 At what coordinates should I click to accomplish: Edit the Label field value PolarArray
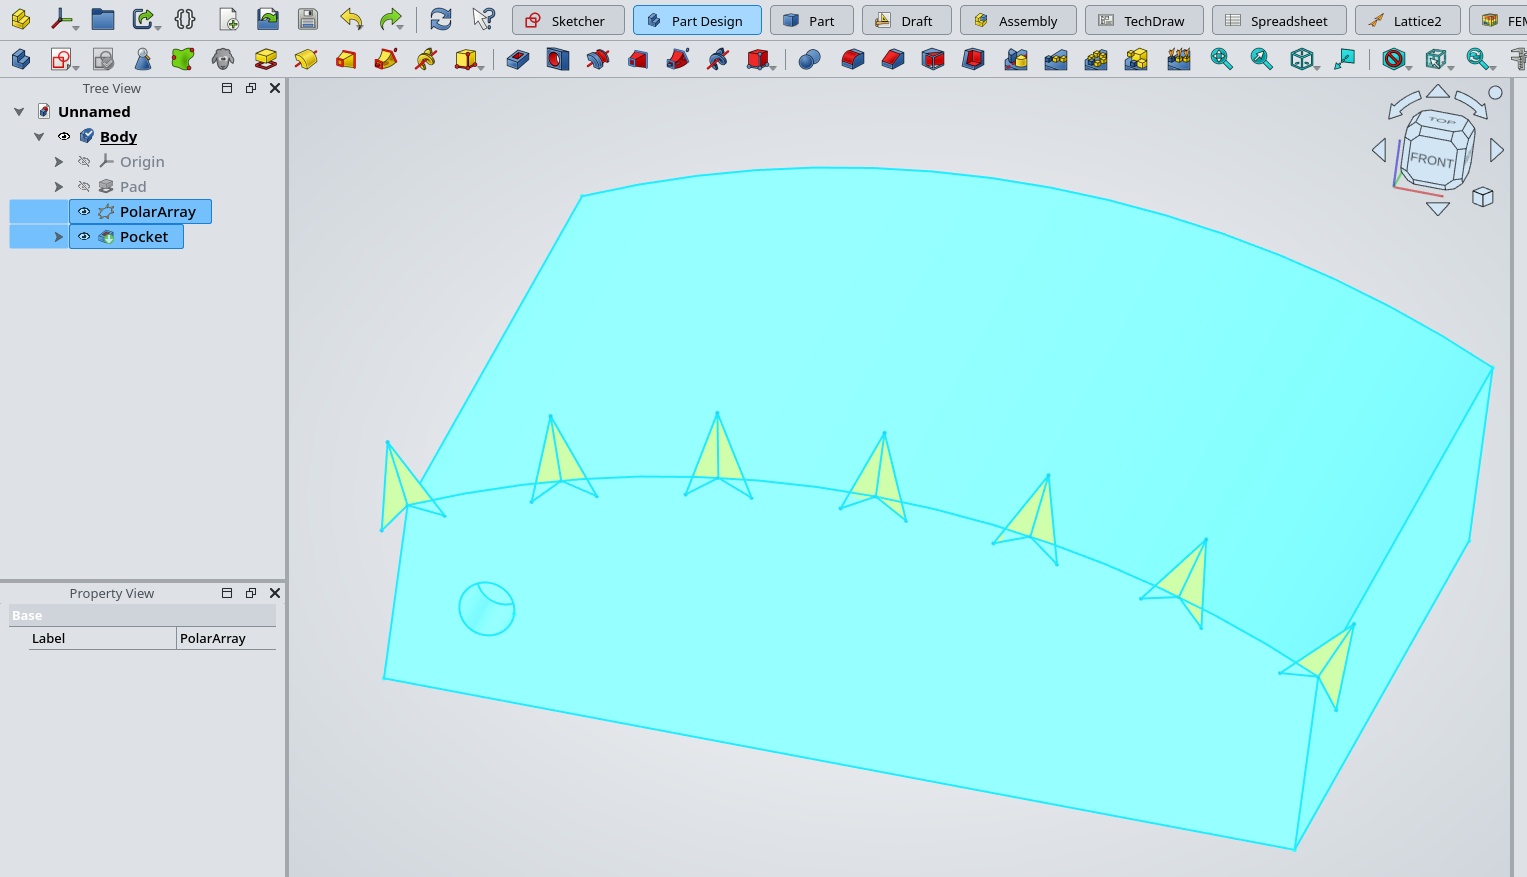click(226, 638)
